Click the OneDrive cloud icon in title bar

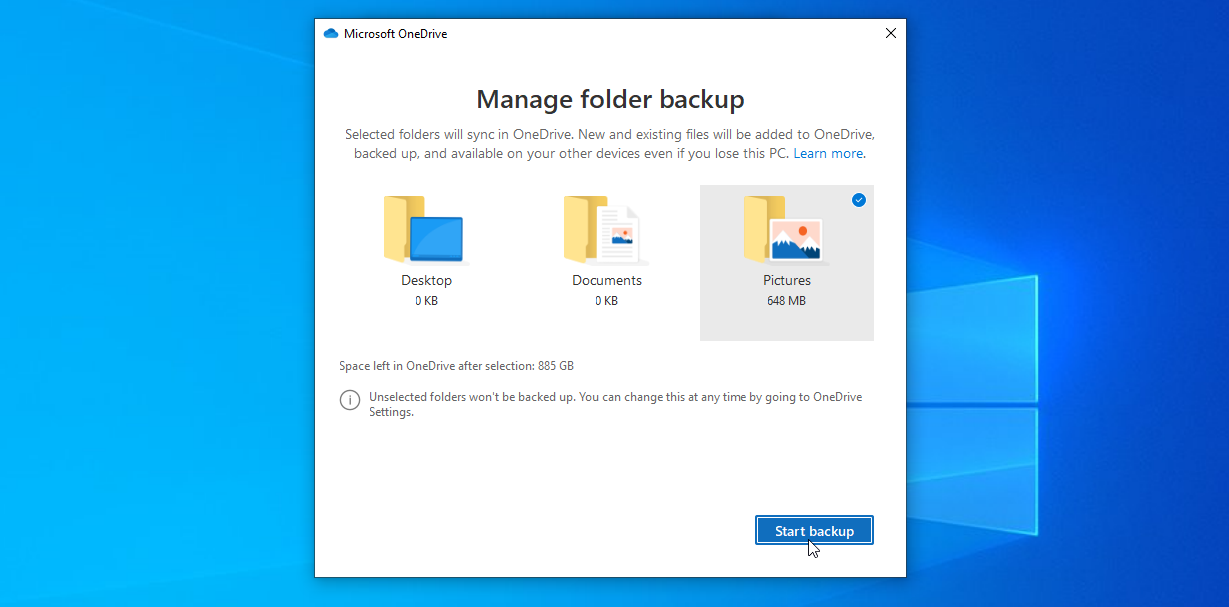pos(331,33)
